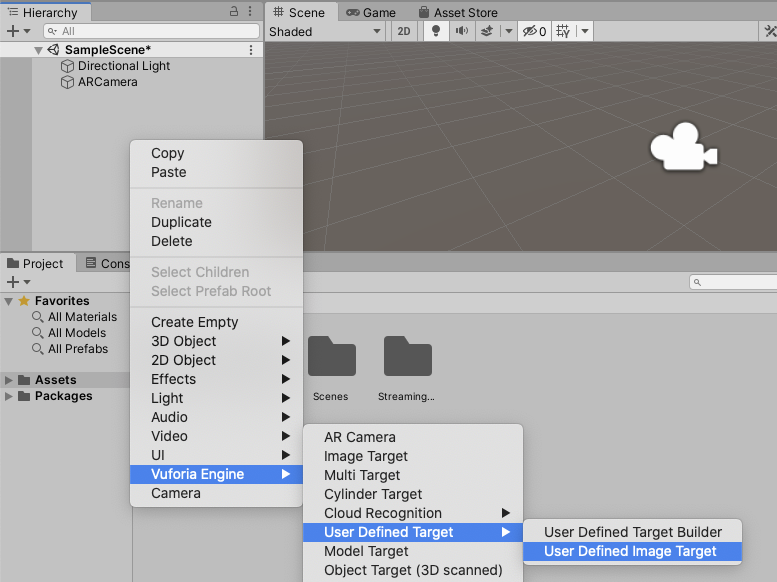The image size is (777, 582).
Task: Choose Copy from context menu
Action: coord(216,153)
